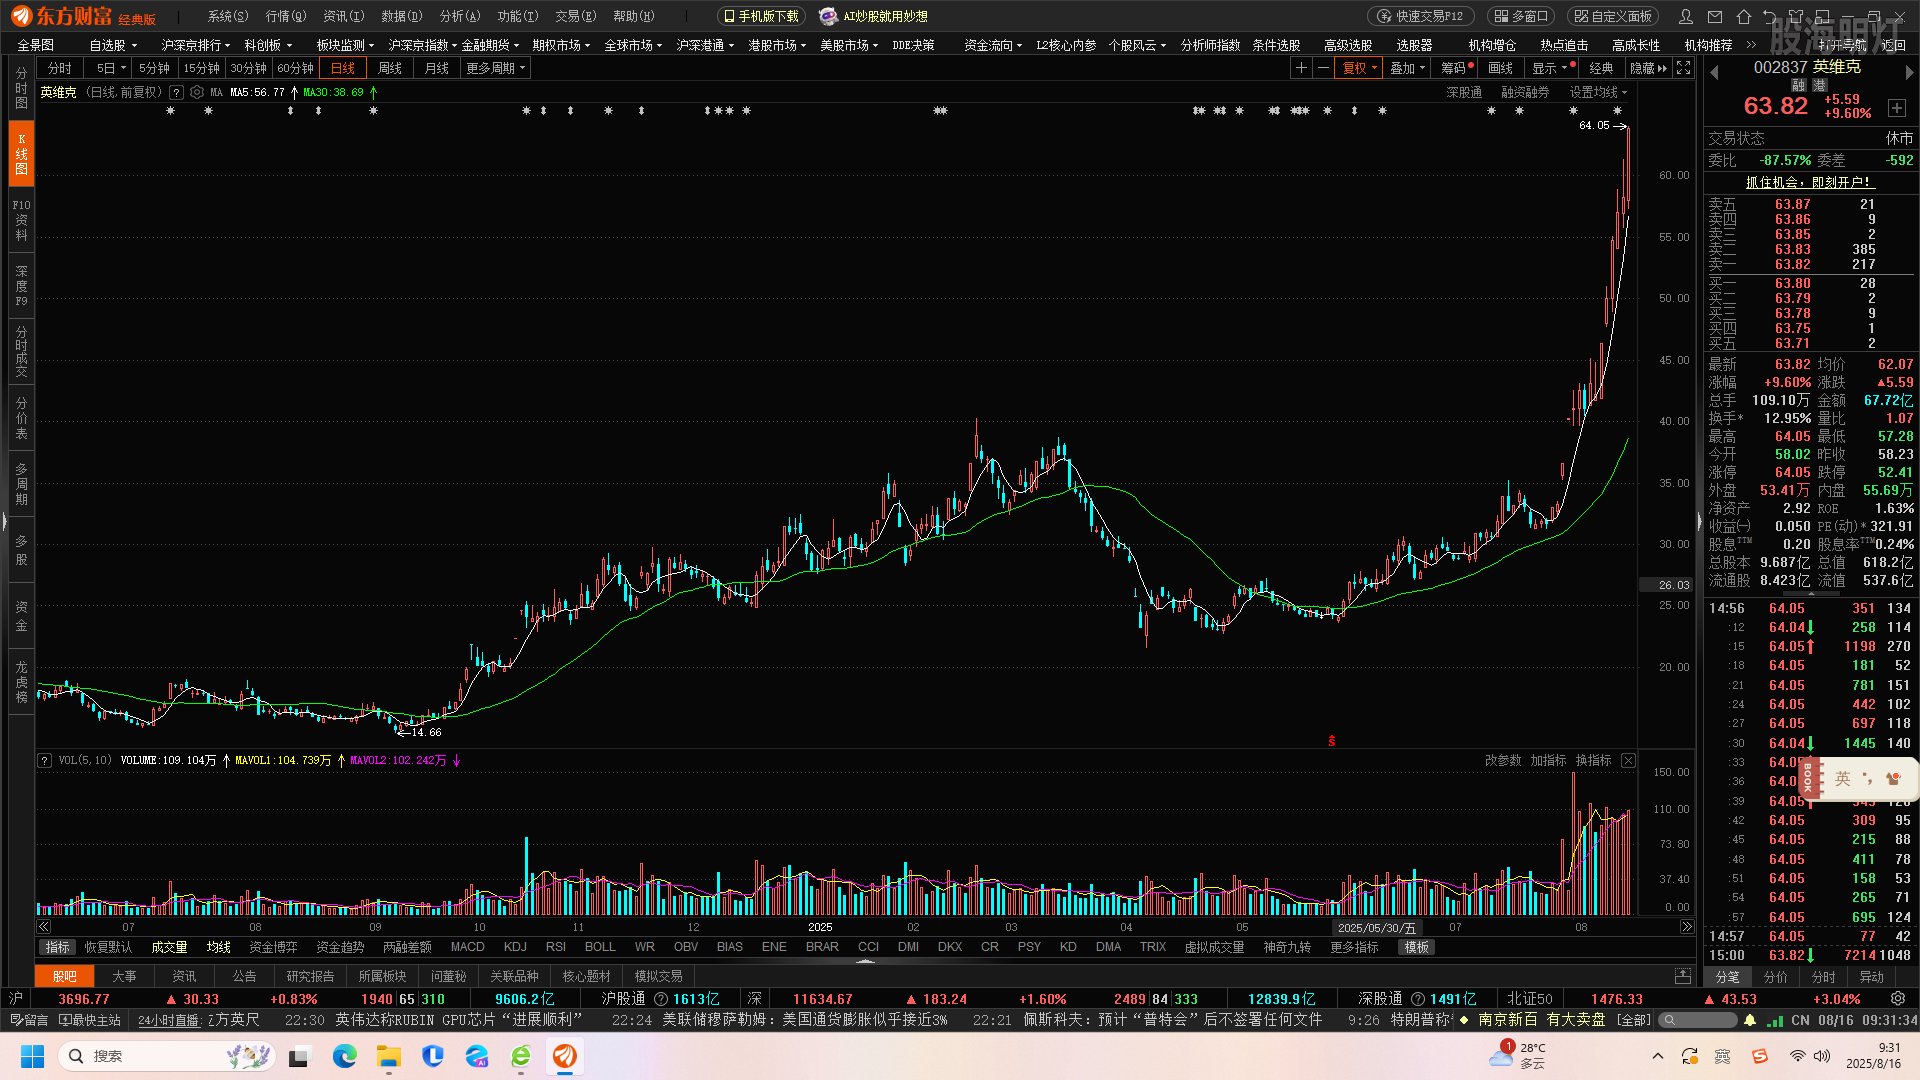
Task: Open help question mark beside 英维克 title
Action: pyautogui.click(x=176, y=92)
